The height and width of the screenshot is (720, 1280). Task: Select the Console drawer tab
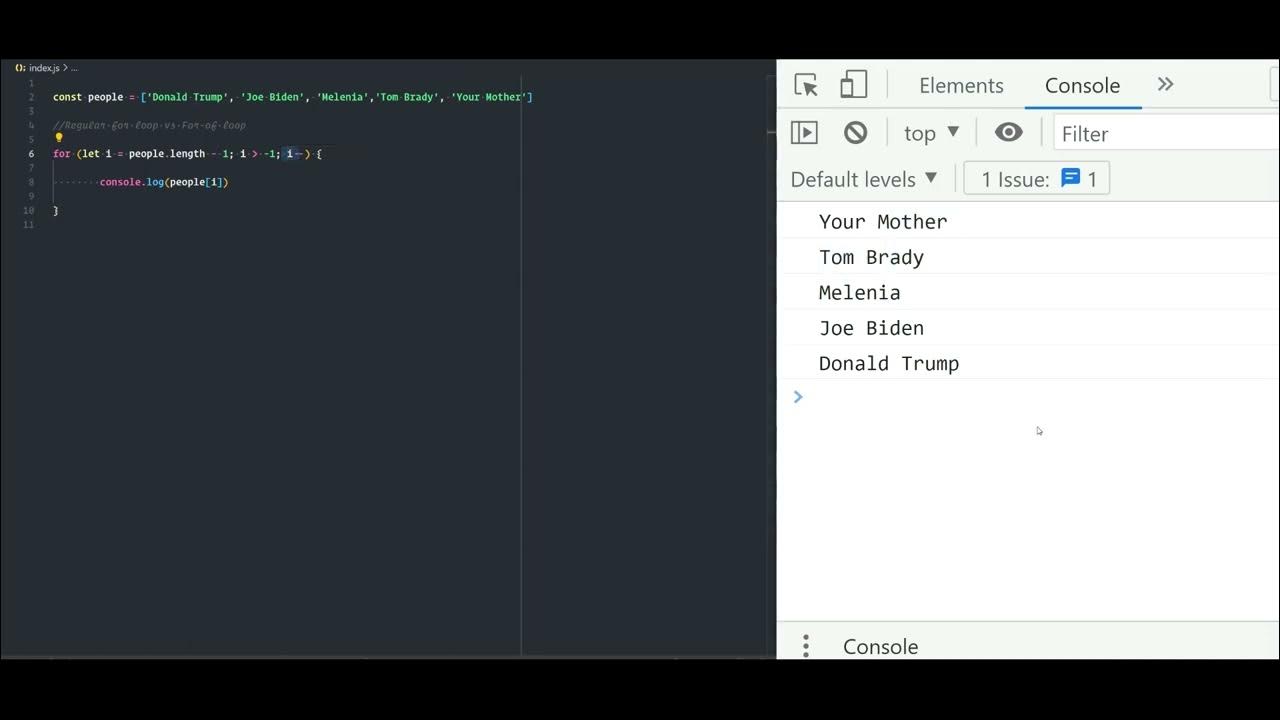coord(880,646)
